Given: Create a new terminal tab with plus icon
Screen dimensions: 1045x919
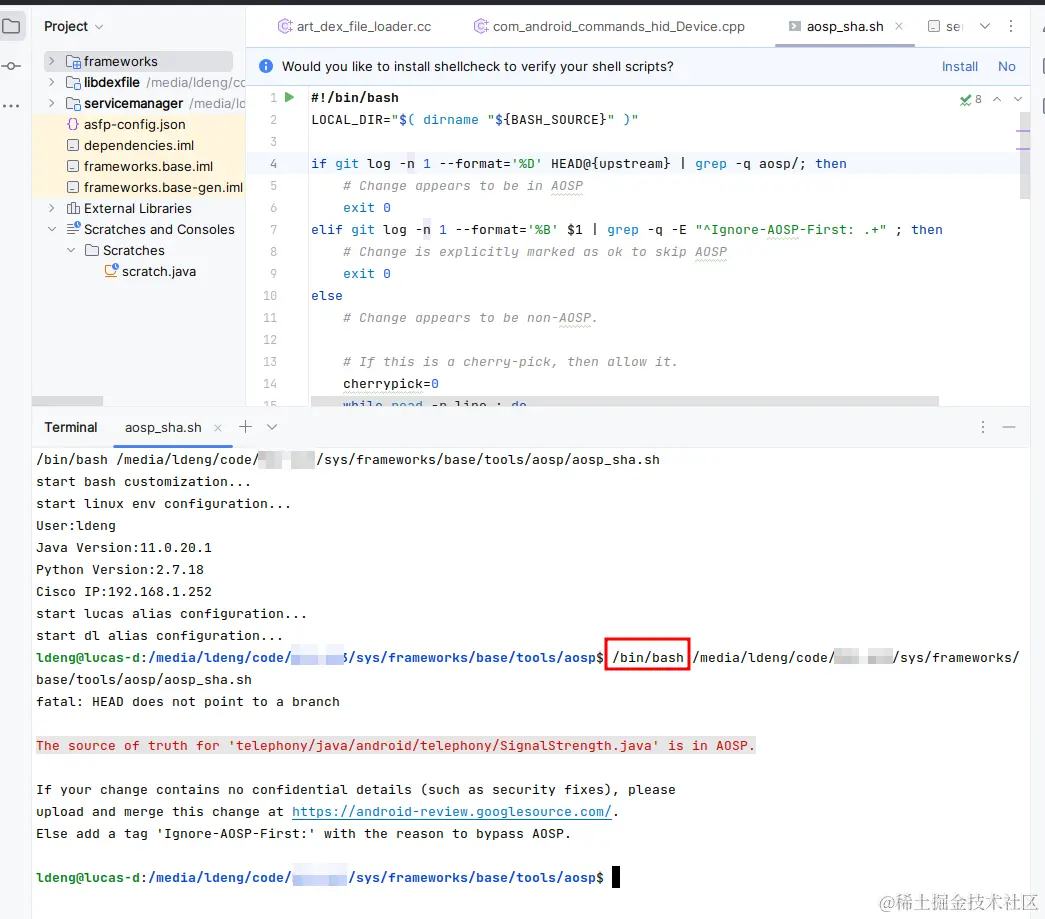Looking at the screenshot, I should coord(245,427).
